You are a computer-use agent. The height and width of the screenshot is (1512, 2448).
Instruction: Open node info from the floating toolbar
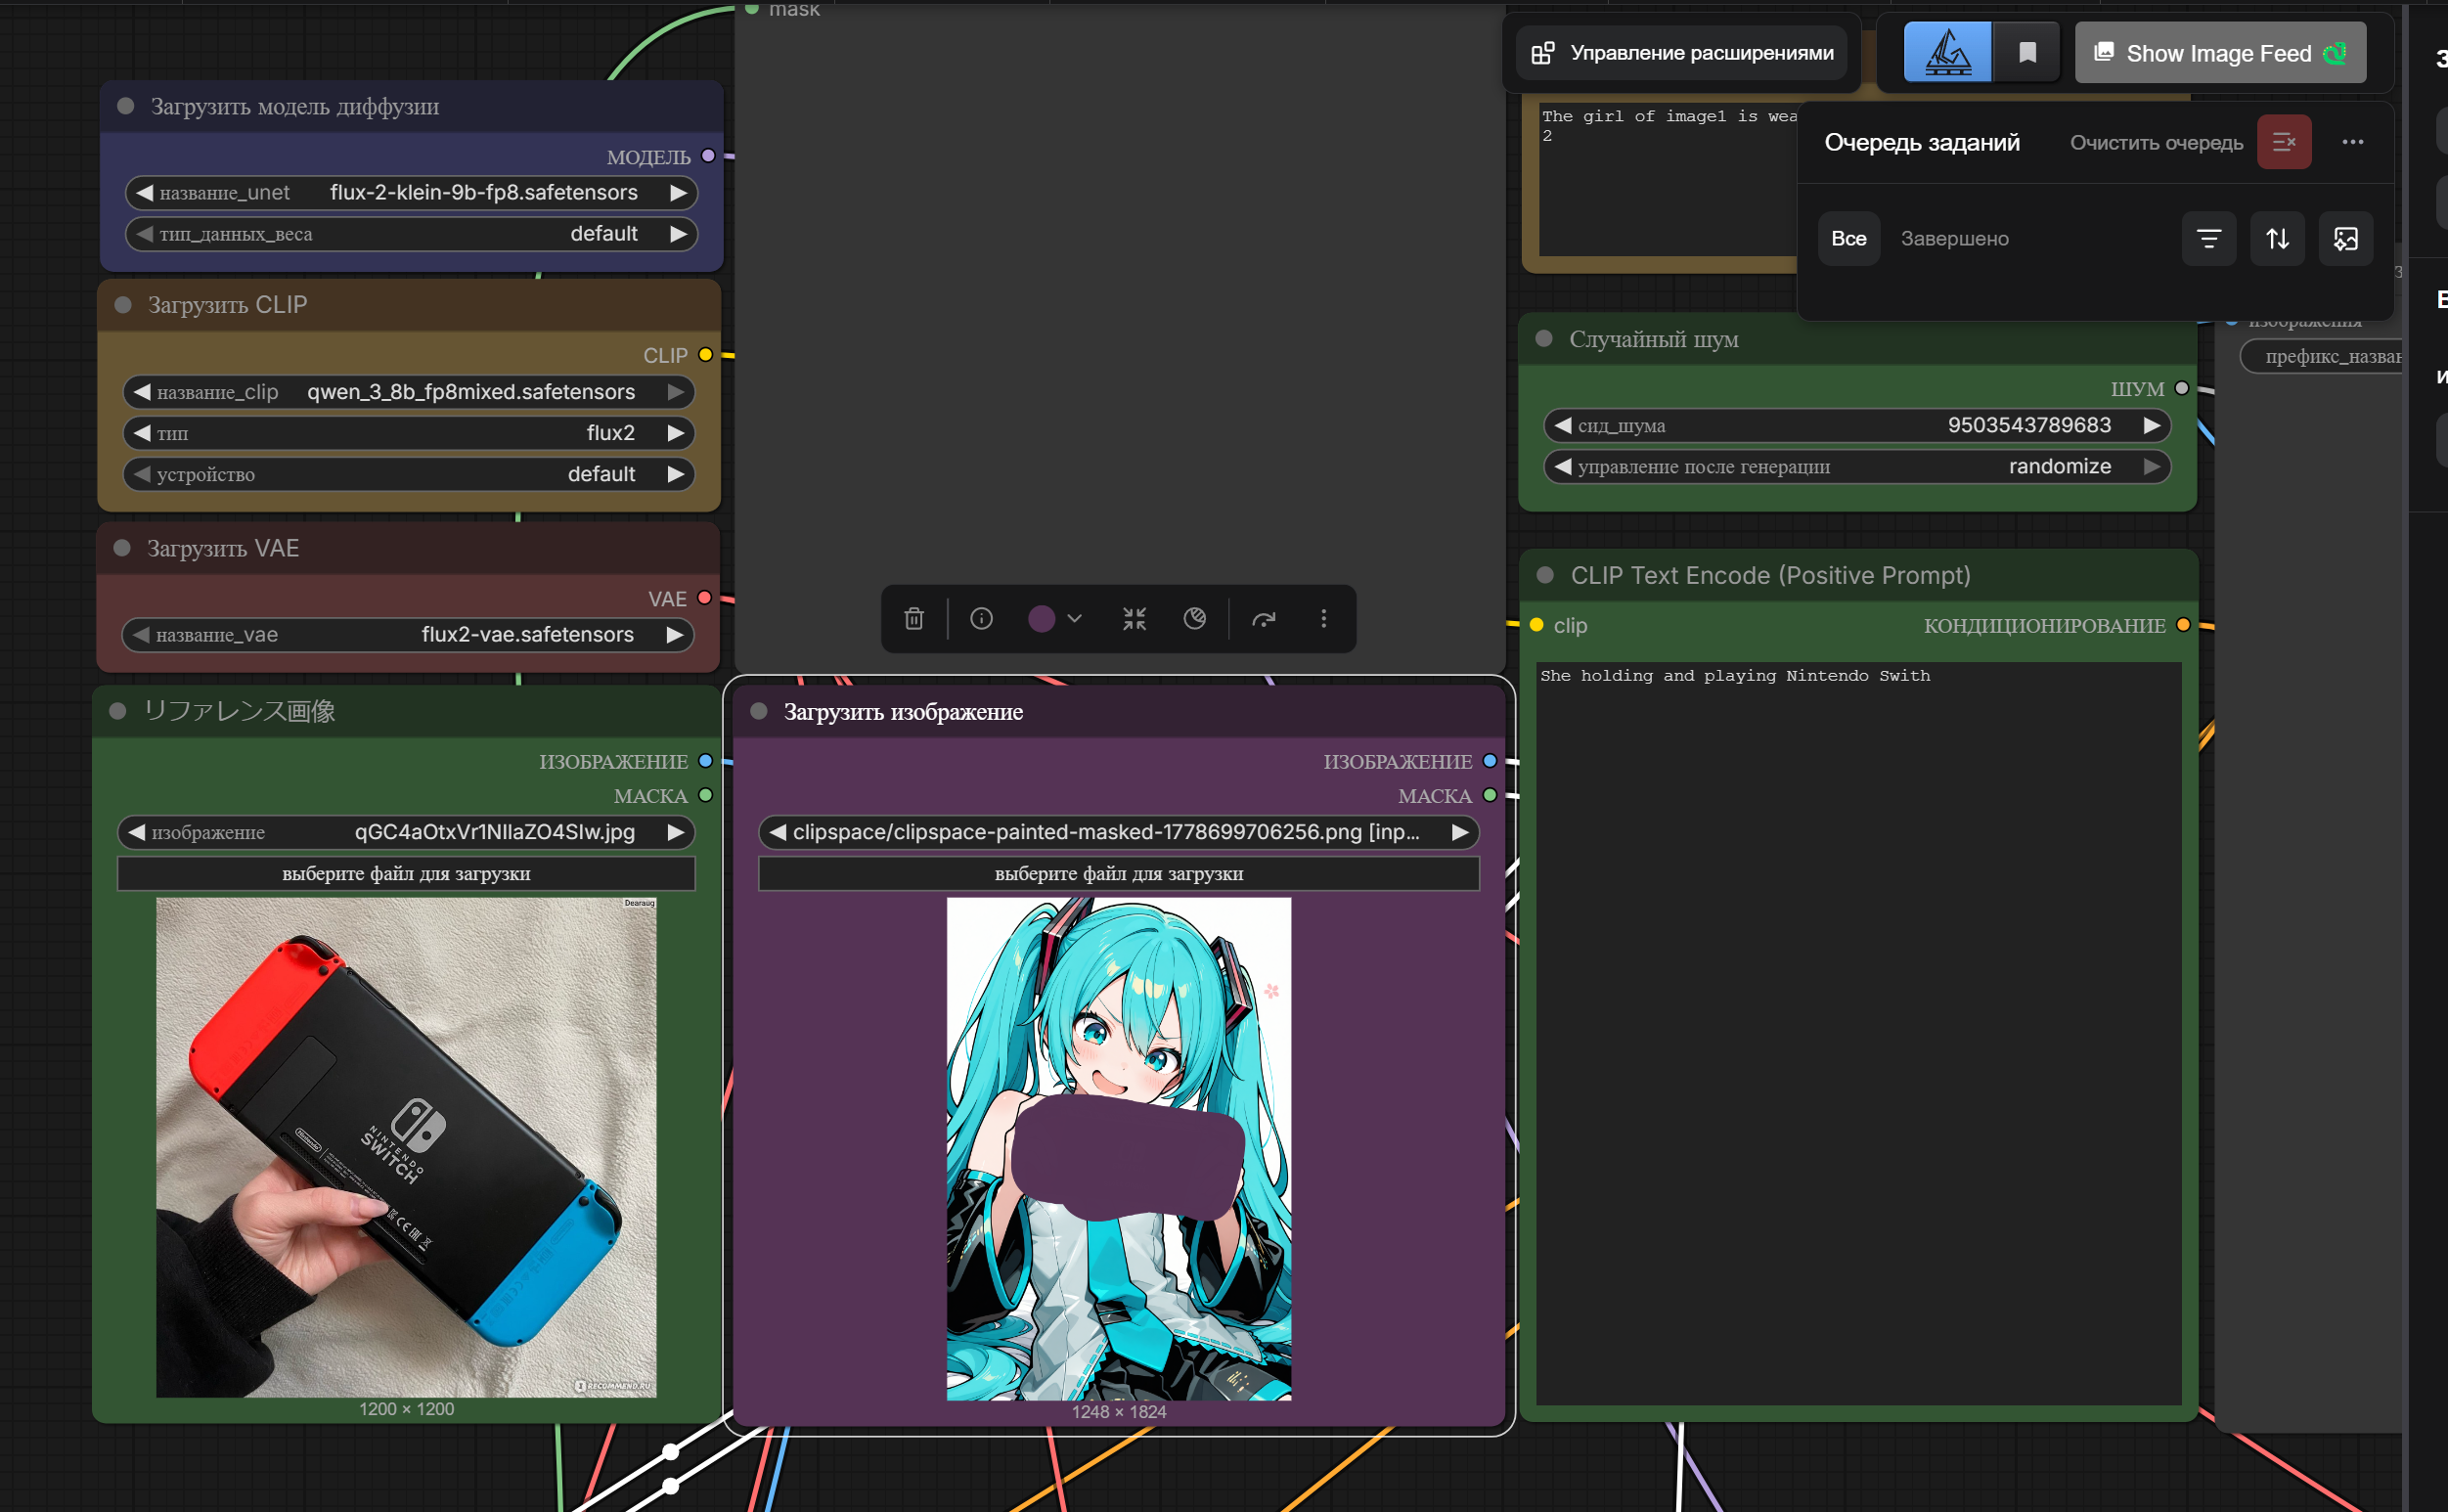pos(982,619)
